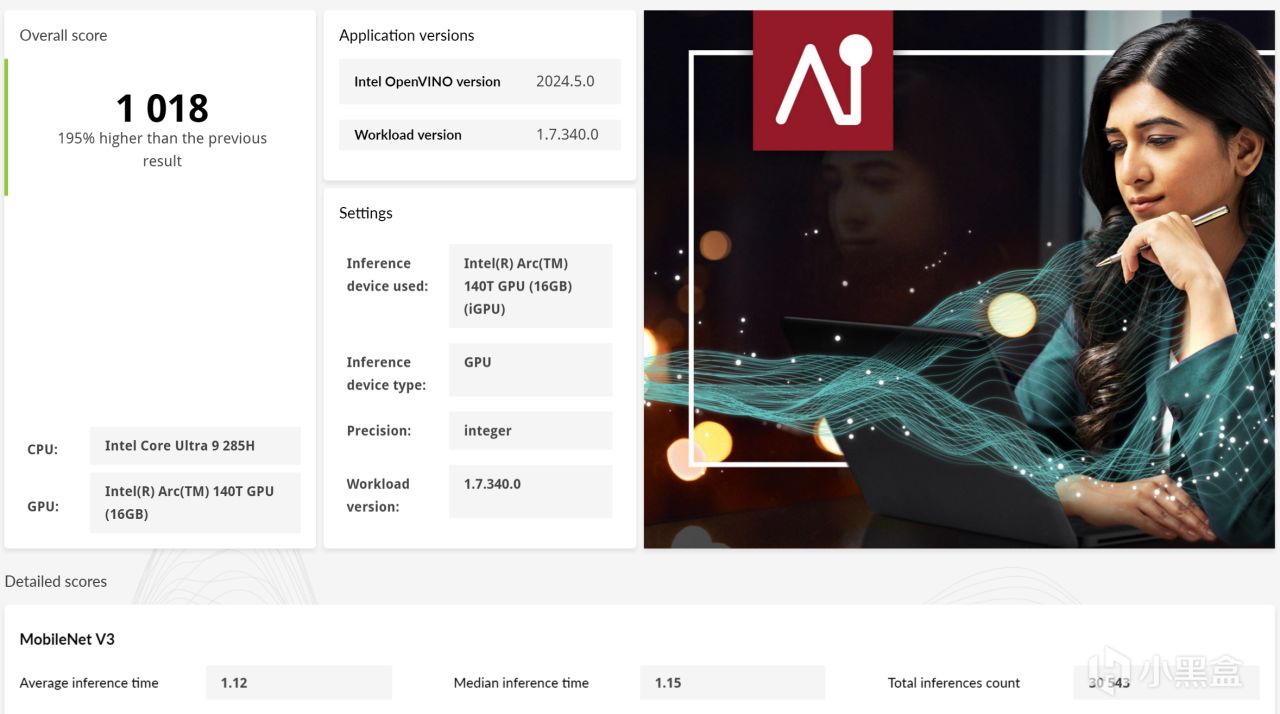The image size is (1280, 714).
Task: Click the banner image of the woman with pen
Action: (x=959, y=279)
